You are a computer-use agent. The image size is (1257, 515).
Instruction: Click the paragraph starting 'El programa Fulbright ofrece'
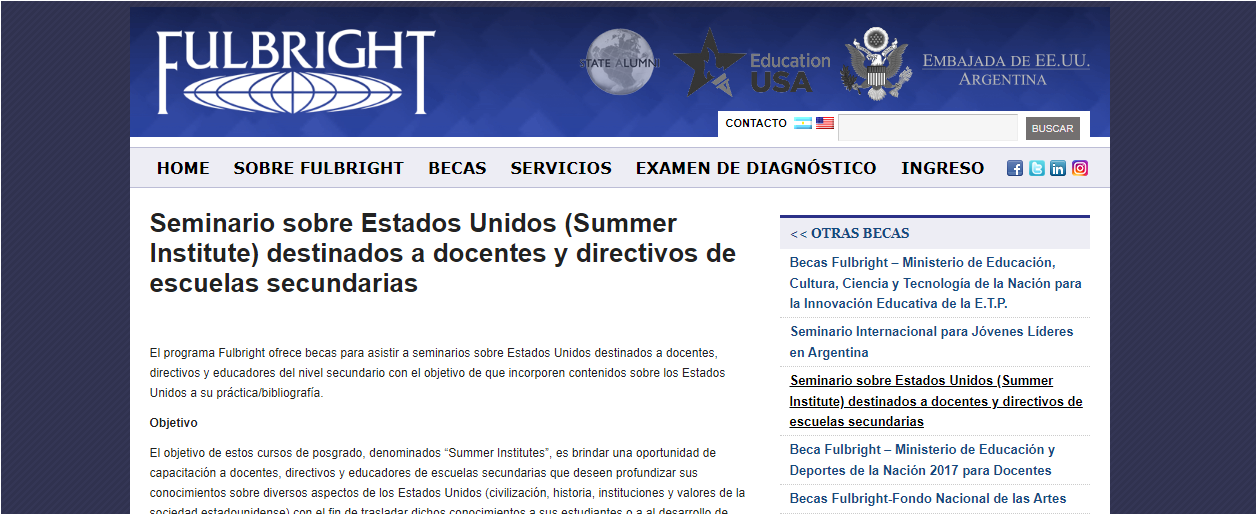[436, 373]
